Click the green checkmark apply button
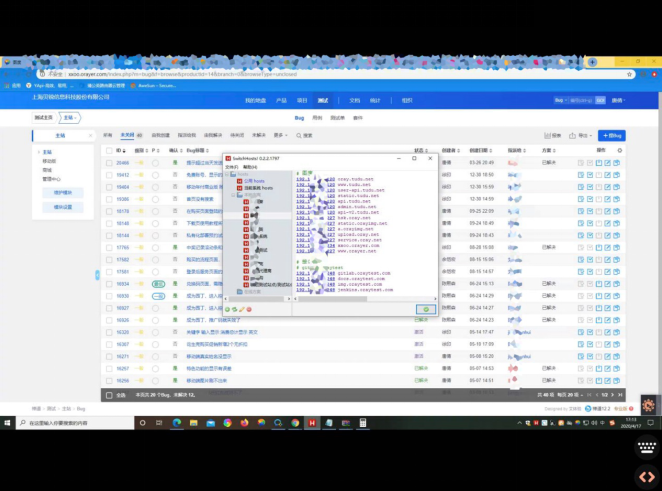The width and height of the screenshot is (662, 491). click(426, 309)
